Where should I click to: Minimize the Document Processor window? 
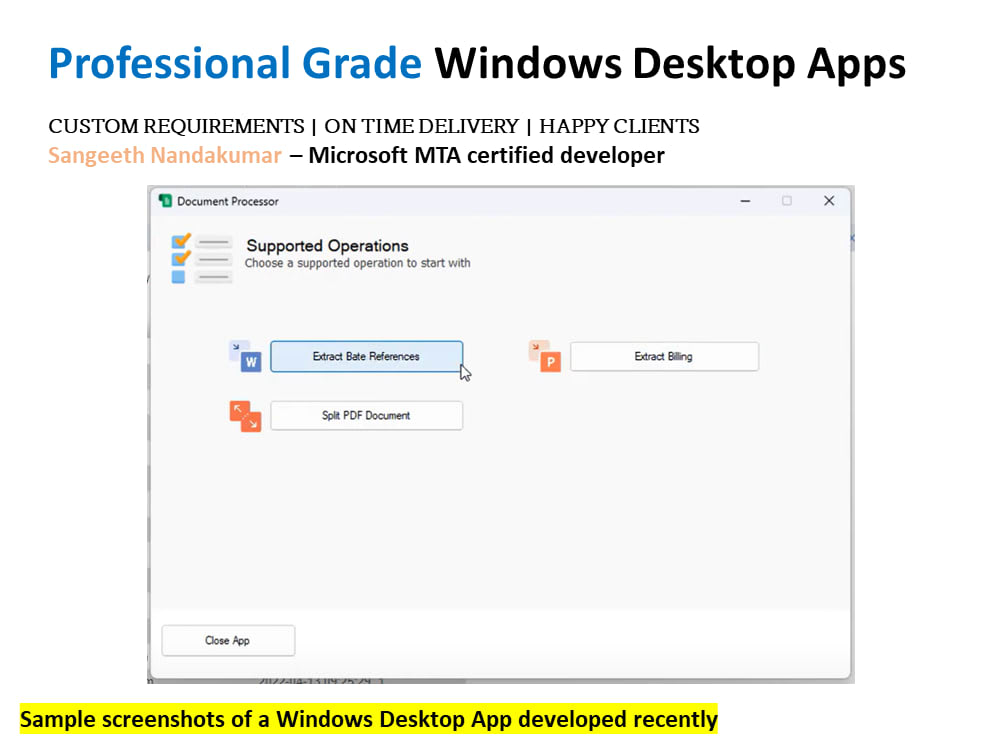click(745, 201)
